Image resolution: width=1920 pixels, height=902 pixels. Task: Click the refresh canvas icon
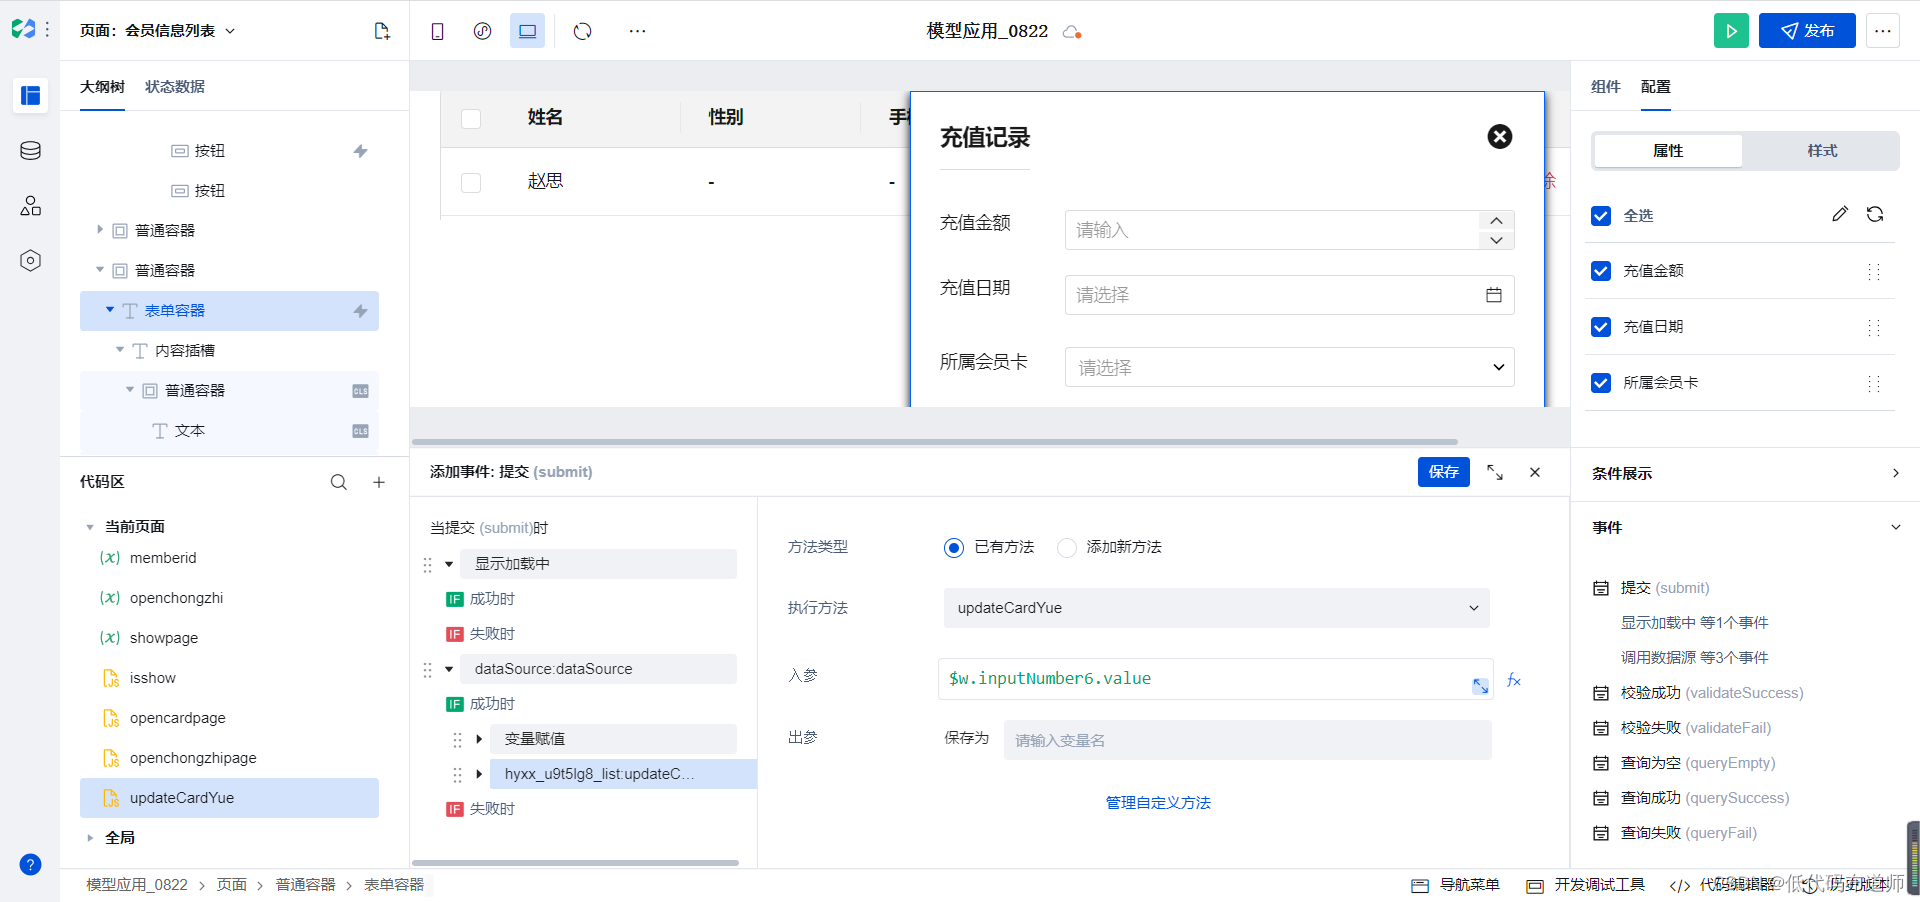582,32
